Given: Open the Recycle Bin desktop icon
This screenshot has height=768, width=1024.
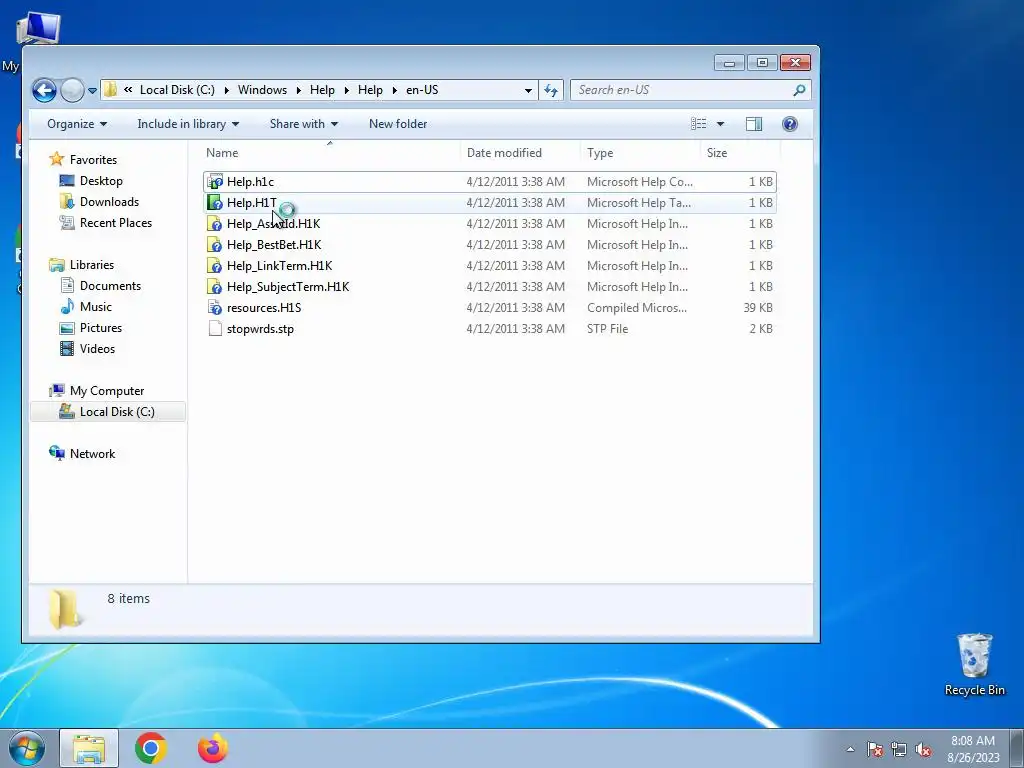Looking at the screenshot, I should click(974, 664).
